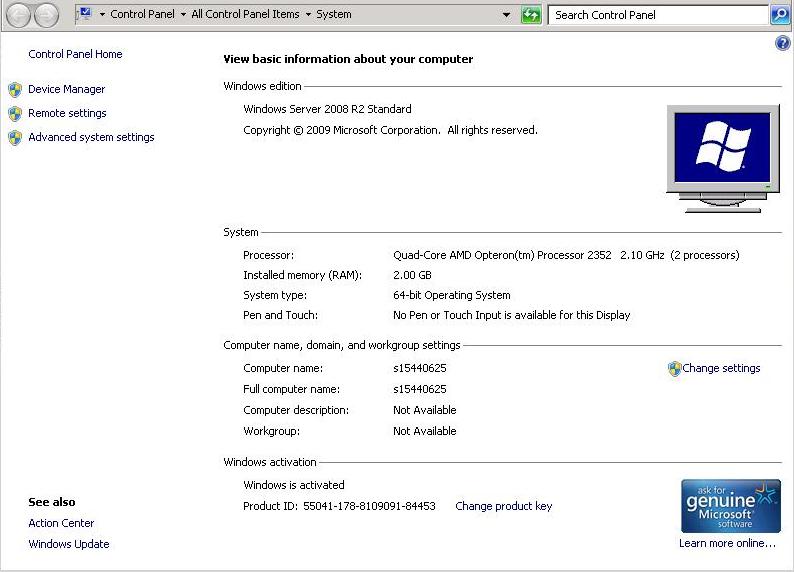This screenshot has height=572, width=794.
Task: Open help via the blue question mark
Action: pos(783,44)
